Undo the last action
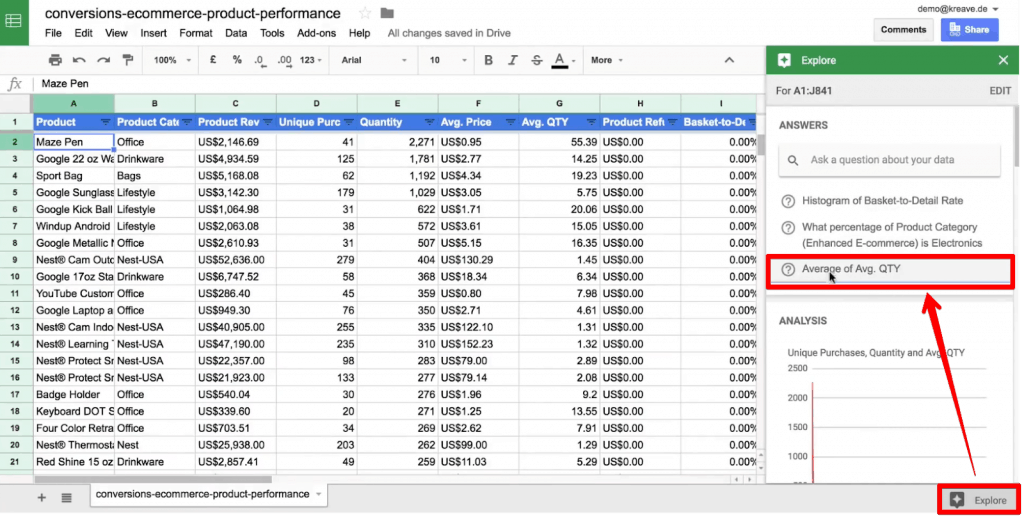The image size is (1024, 517). click(79, 60)
